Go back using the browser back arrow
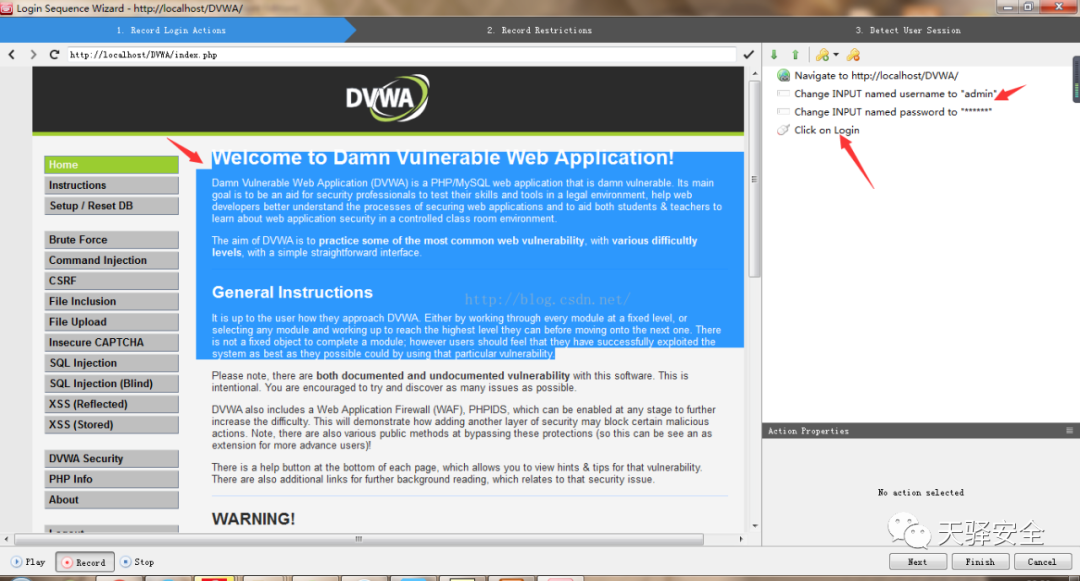This screenshot has width=1080, height=581. pos(12,54)
